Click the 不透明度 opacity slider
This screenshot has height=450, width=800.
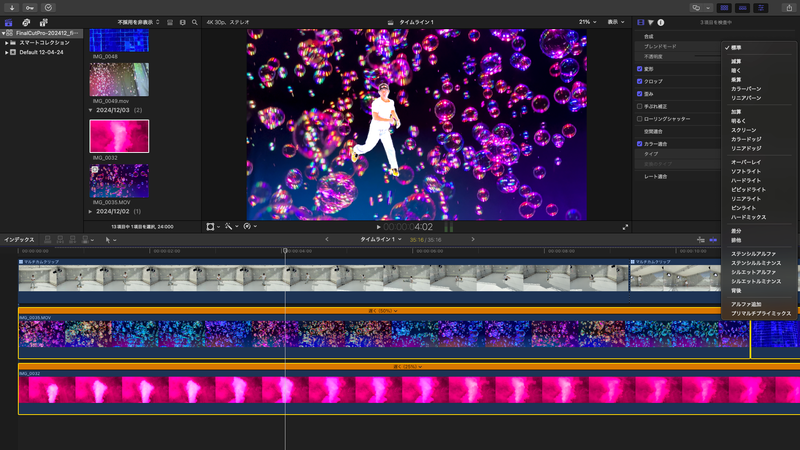pos(707,57)
